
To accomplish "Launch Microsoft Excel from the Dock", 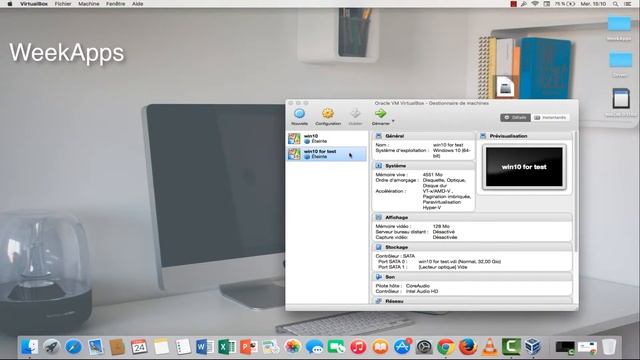I will point(227,347).
